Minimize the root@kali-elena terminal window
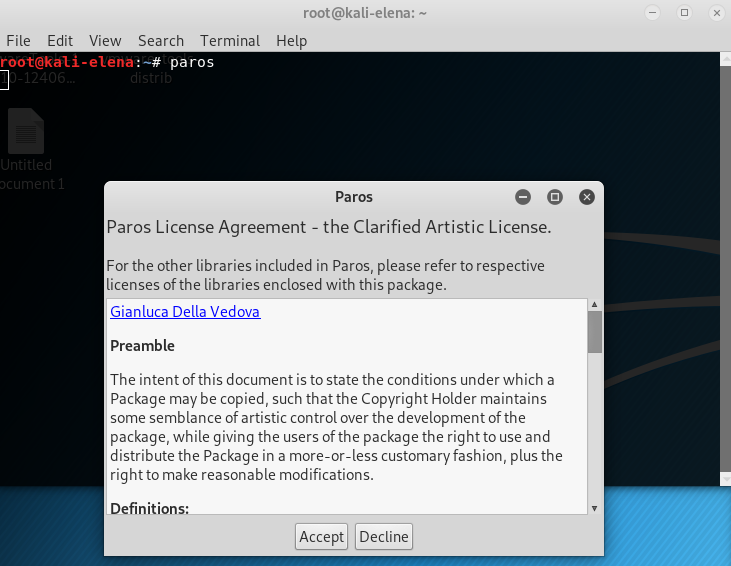The width and height of the screenshot is (731, 566). click(x=652, y=13)
